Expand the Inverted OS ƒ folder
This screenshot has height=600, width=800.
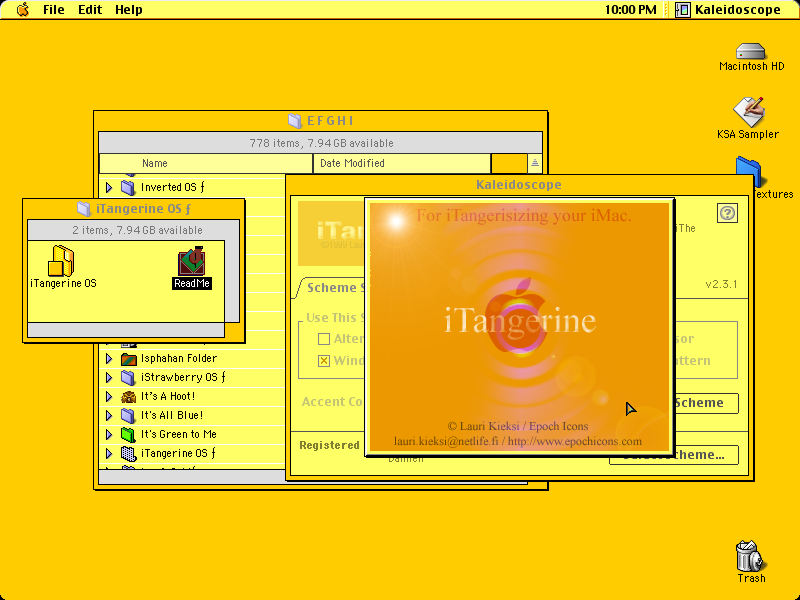(x=109, y=187)
